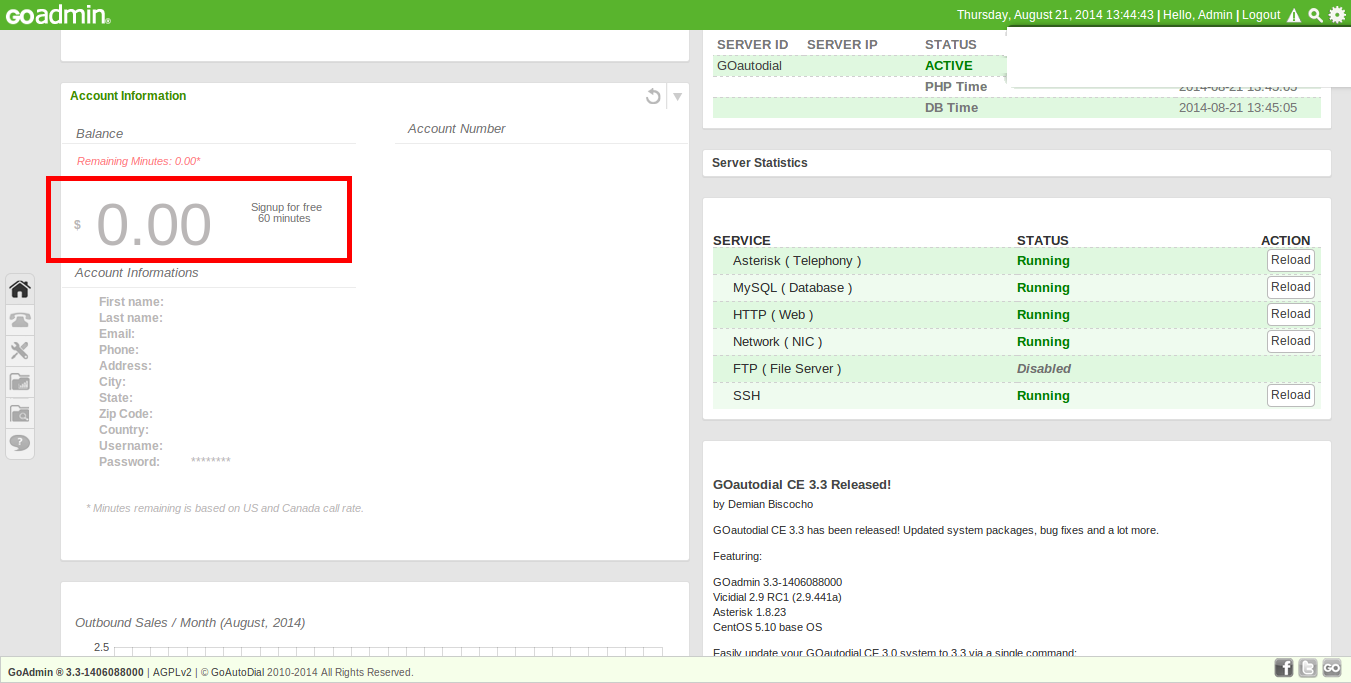Open the AGPLv2 license link
Image resolution: width=1351 pixels, height=683 pixels.
pyautogui.click(x=171, y=672)
